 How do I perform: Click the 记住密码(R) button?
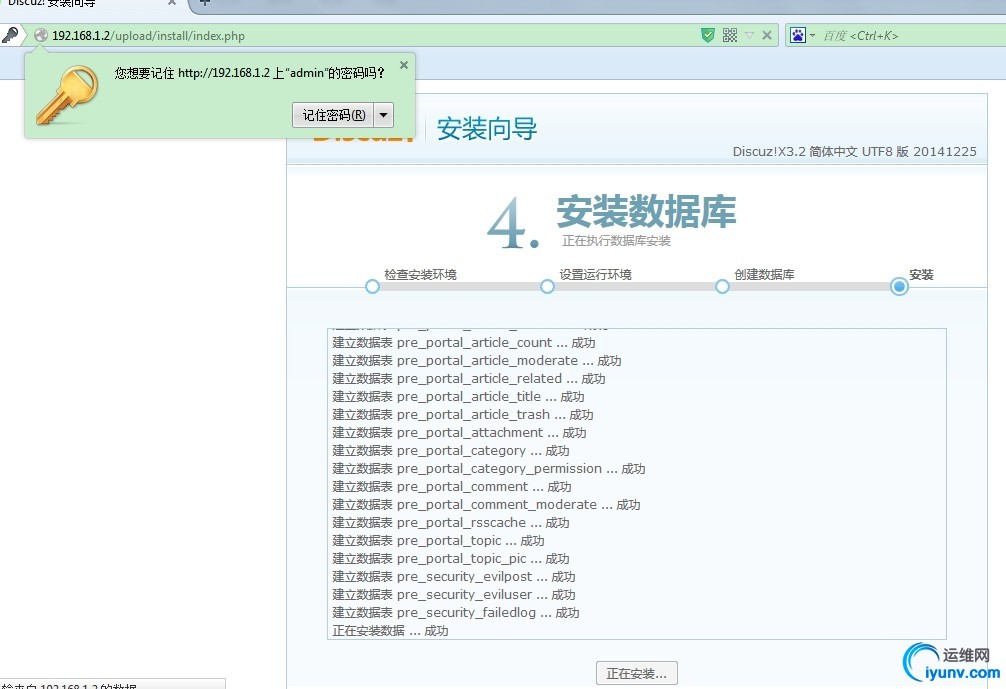[x=334, y=115]
